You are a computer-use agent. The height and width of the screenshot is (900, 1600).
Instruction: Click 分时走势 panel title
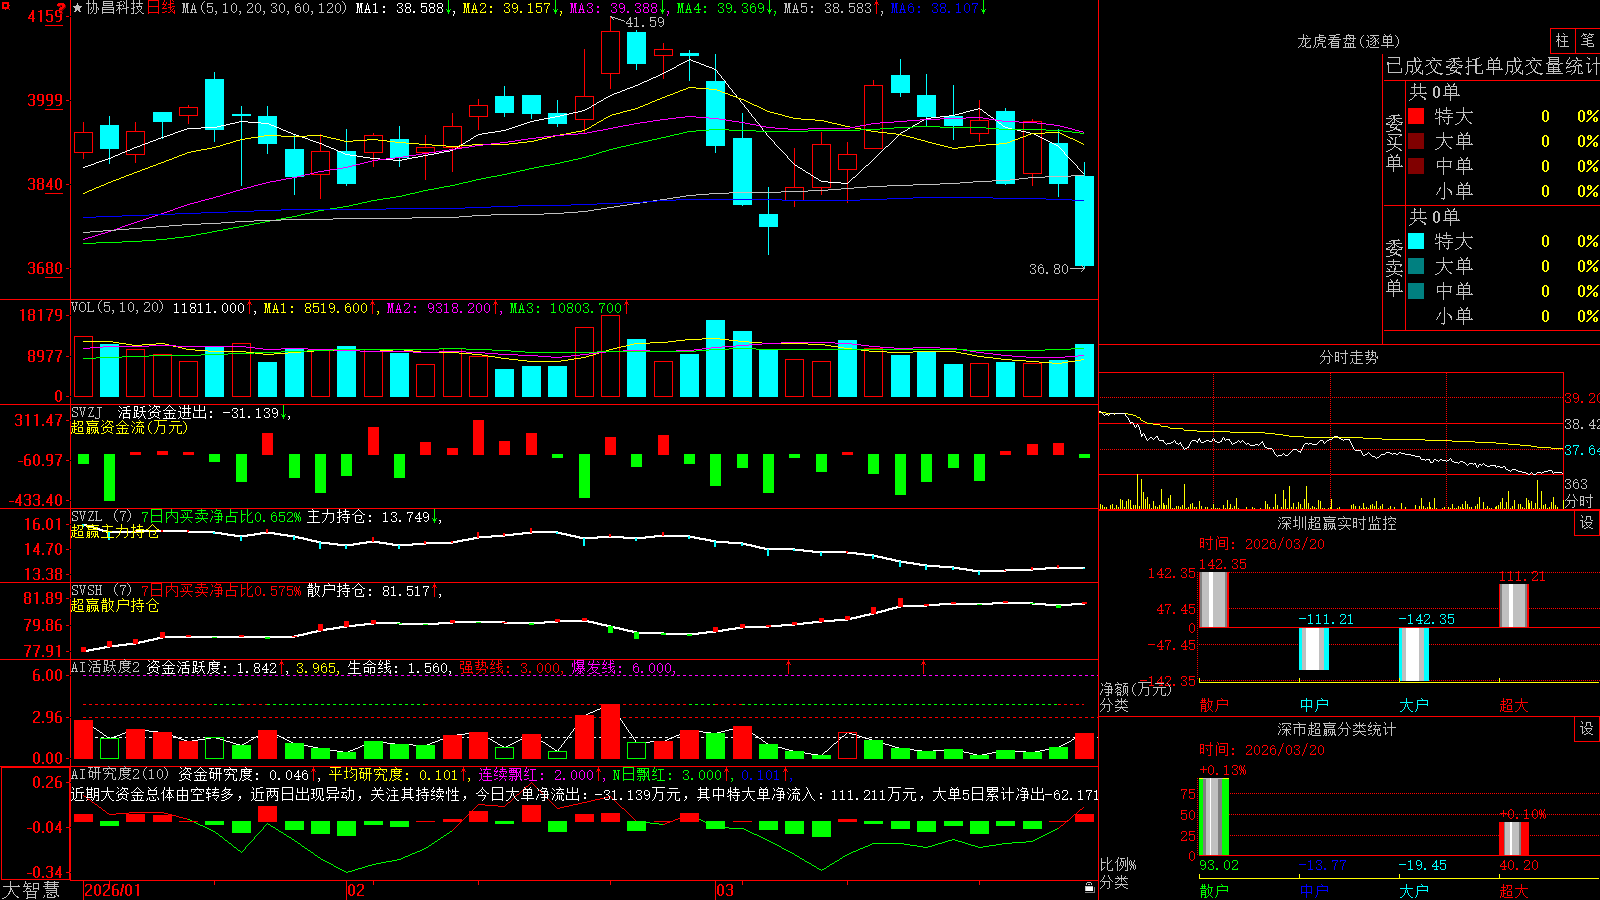[1348, 357]
